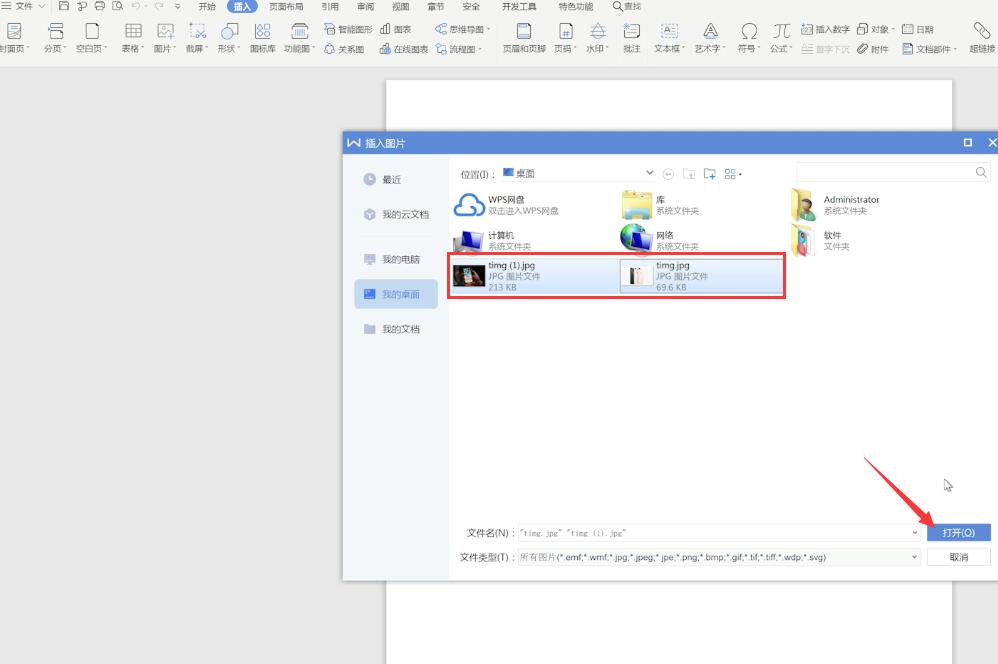Click the 插入数字 insert number button
The width and height of the screenshot is (998, 664).
pyautogui.click(x=825, y=29)
